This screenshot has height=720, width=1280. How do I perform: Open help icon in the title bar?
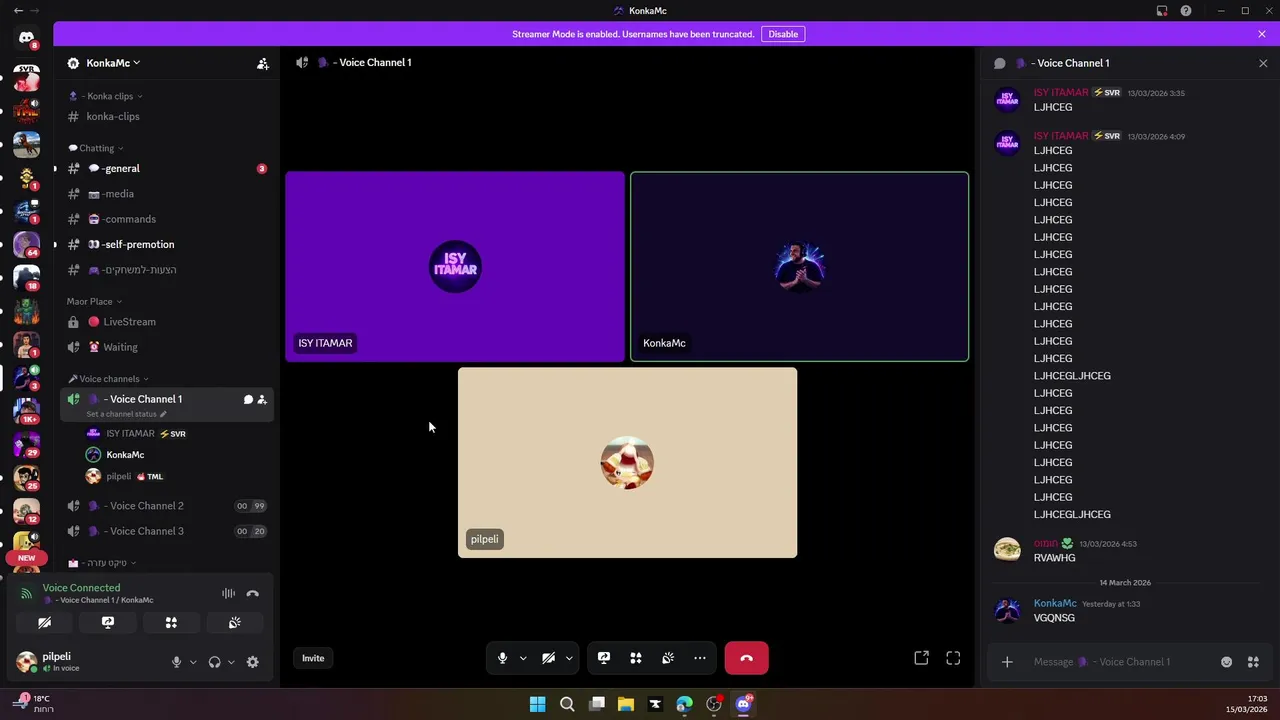click(1186, 11)
